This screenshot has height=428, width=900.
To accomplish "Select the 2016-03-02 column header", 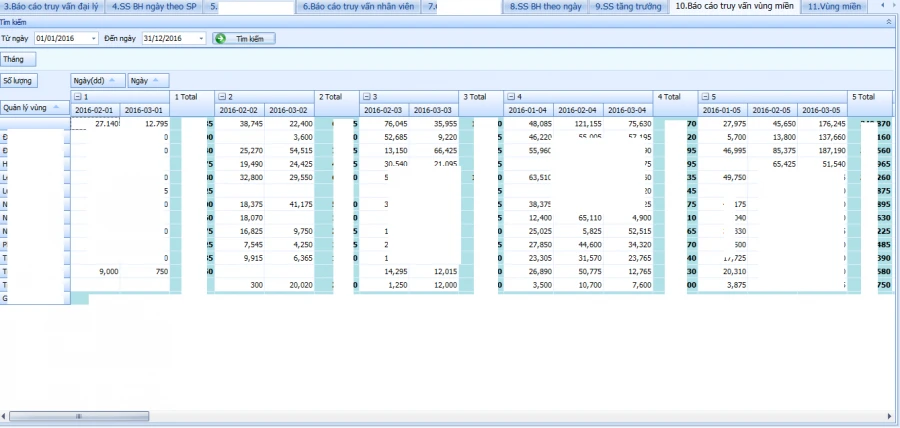I will pyautogui.click(x=289, y=110).
